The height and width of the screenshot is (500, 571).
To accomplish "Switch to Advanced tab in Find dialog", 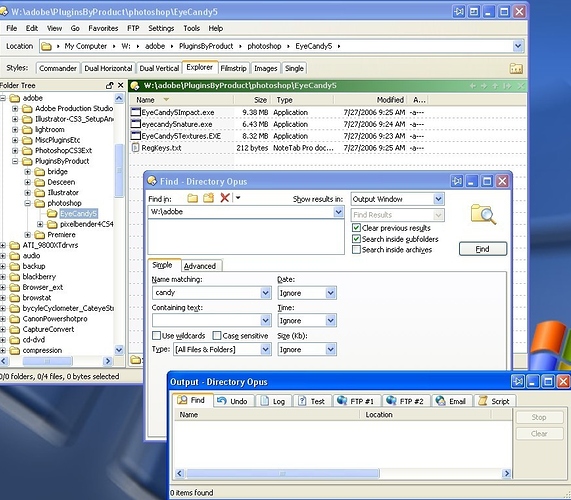I will coord(200,266).
